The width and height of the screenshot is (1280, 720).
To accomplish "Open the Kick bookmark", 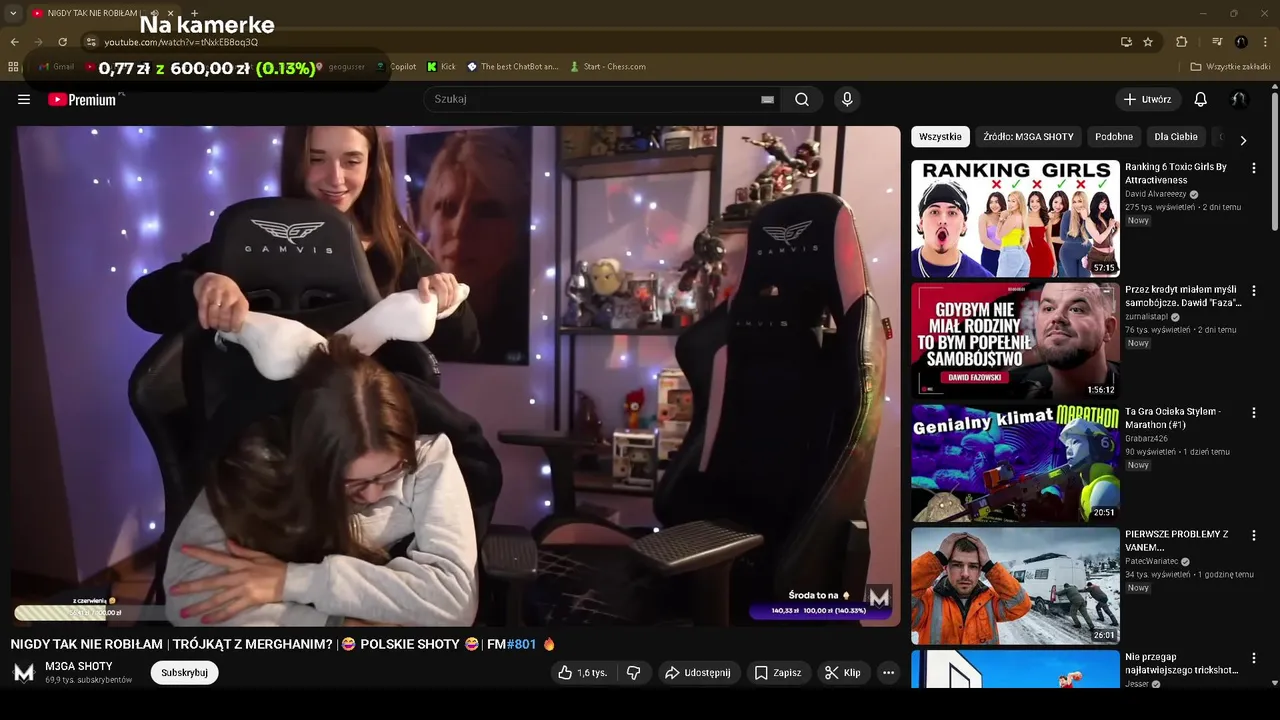I will click(441, 67).
